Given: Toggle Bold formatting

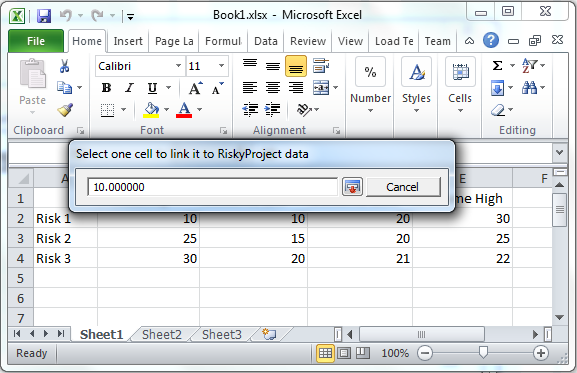Looking at the screenshot, I should click(x=106, y=88).
